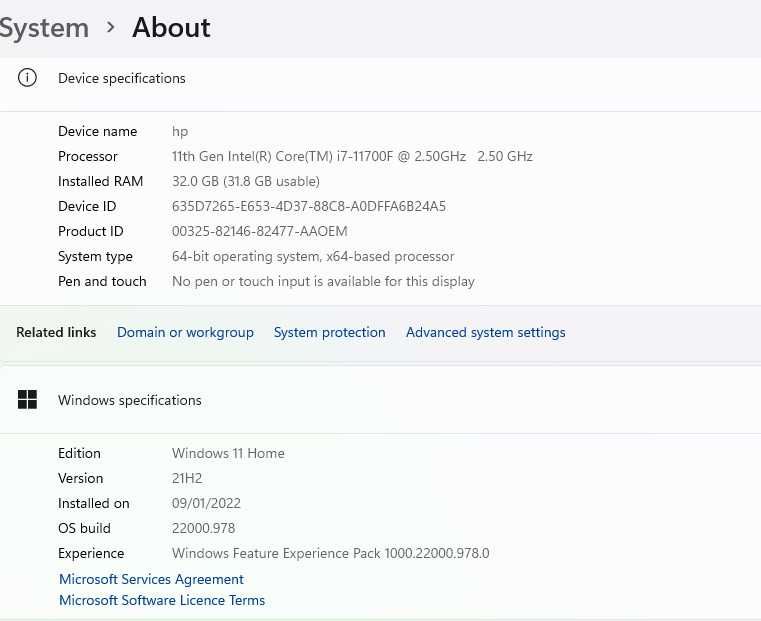Viewport: 761px width, 621px height.
Task: Go back to System in the breadcrumb
Action: [44, 27]
